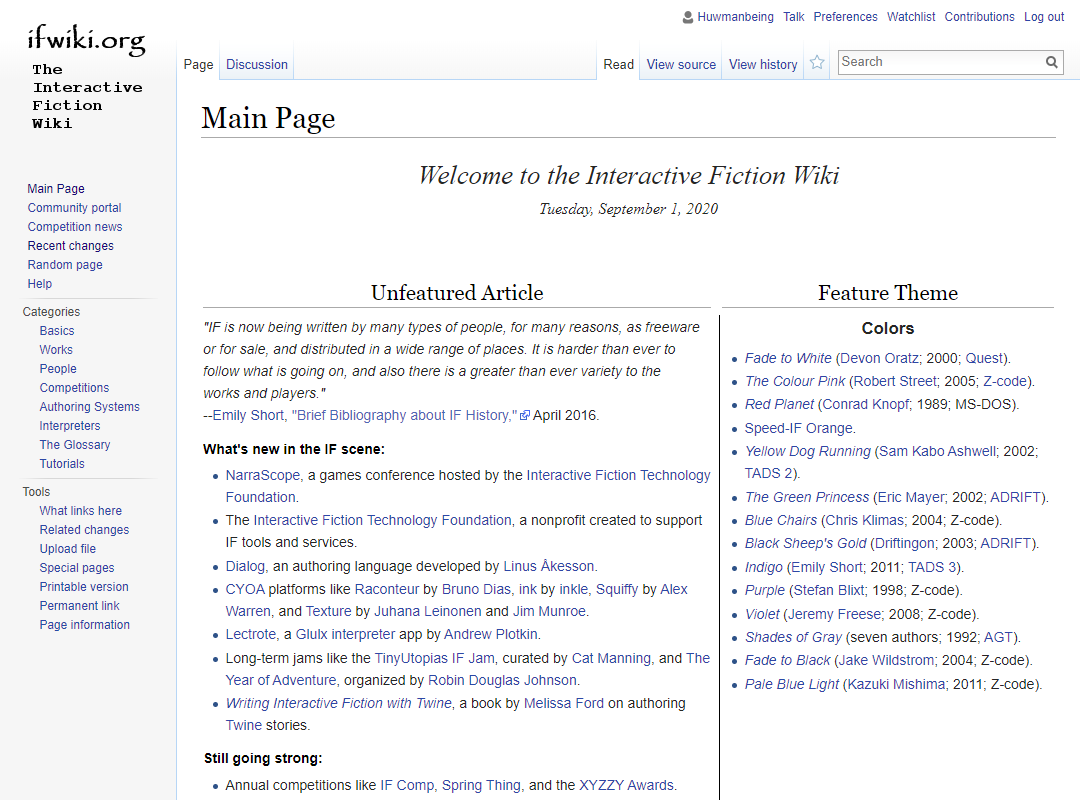Image resolution: width=1080 pixels, height=800 pixels.
Task: Open the Speed-IF Orange link
Action: point(799,429)
